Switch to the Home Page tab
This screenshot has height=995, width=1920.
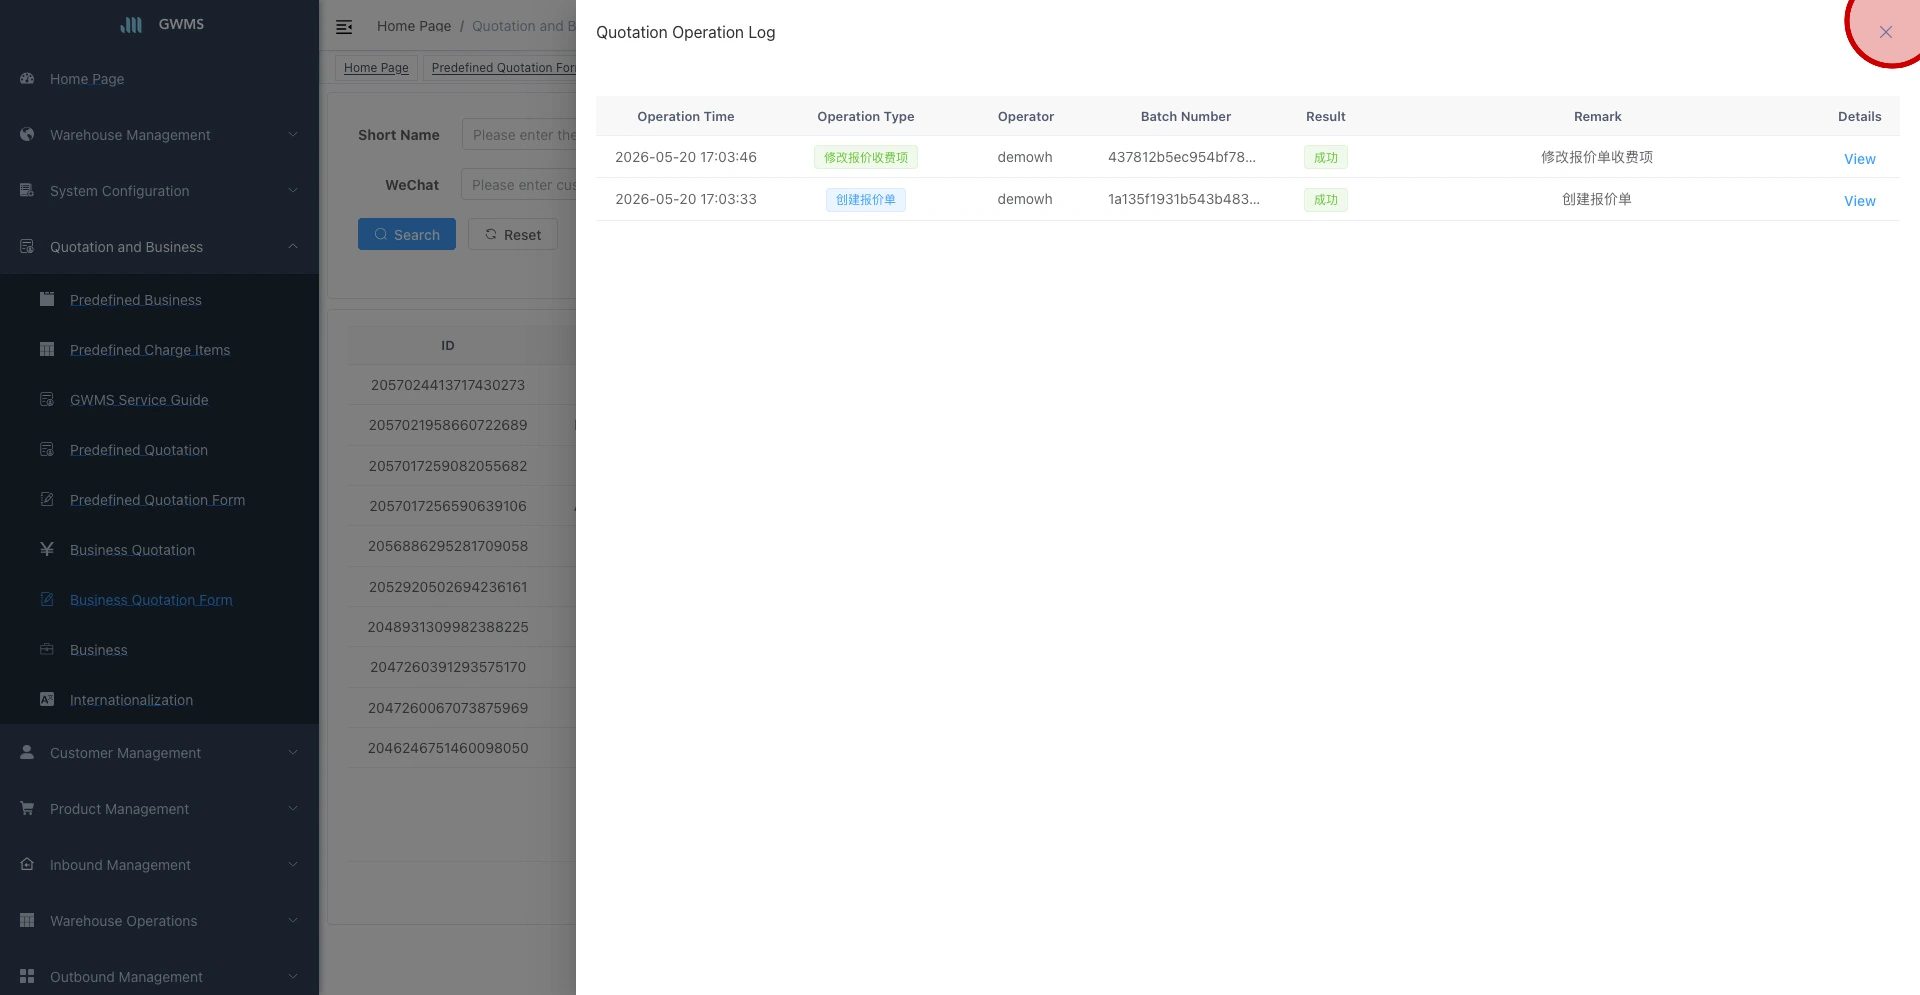point(376,67)
